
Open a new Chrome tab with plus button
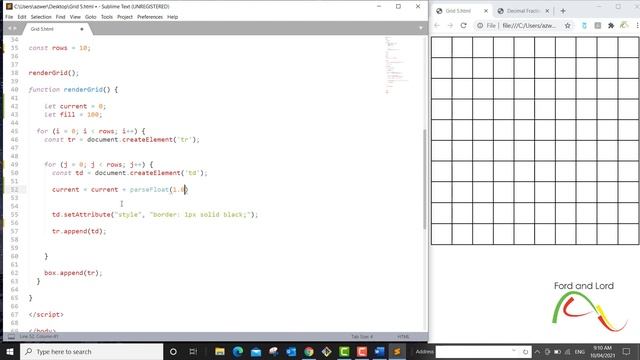(563, 11)
